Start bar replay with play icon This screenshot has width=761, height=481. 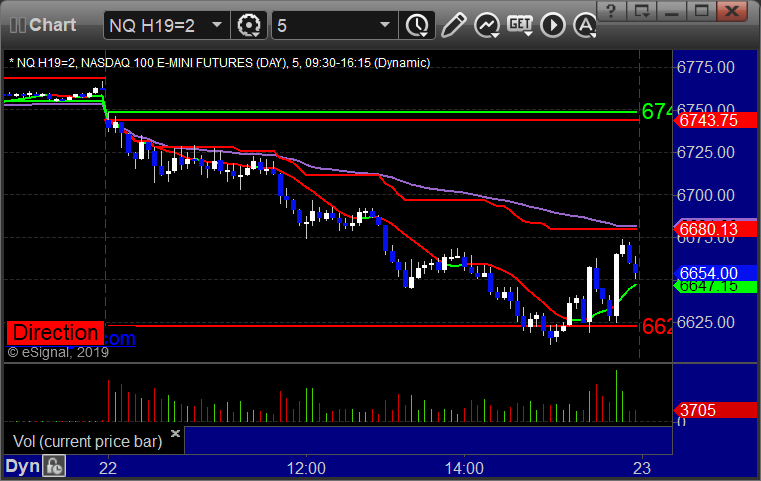pyautogui.click(x=553, y=25)
